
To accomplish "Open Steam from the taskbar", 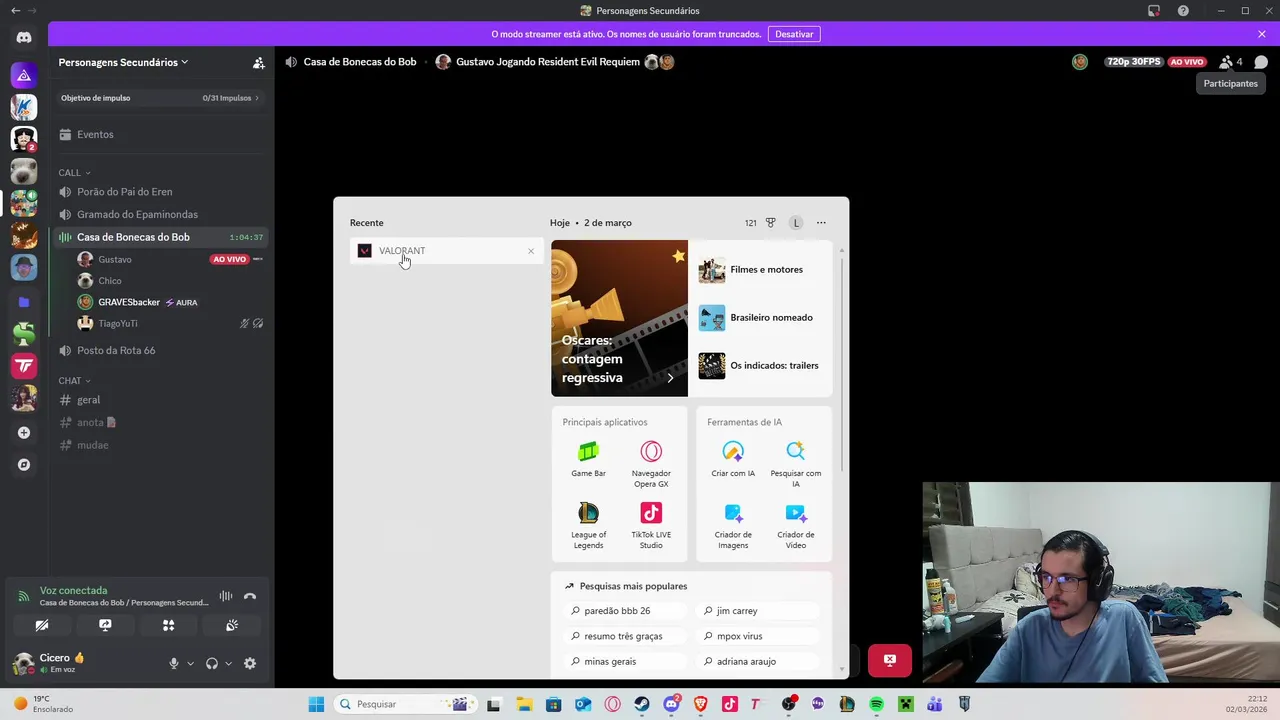I will tap(642, 704).
